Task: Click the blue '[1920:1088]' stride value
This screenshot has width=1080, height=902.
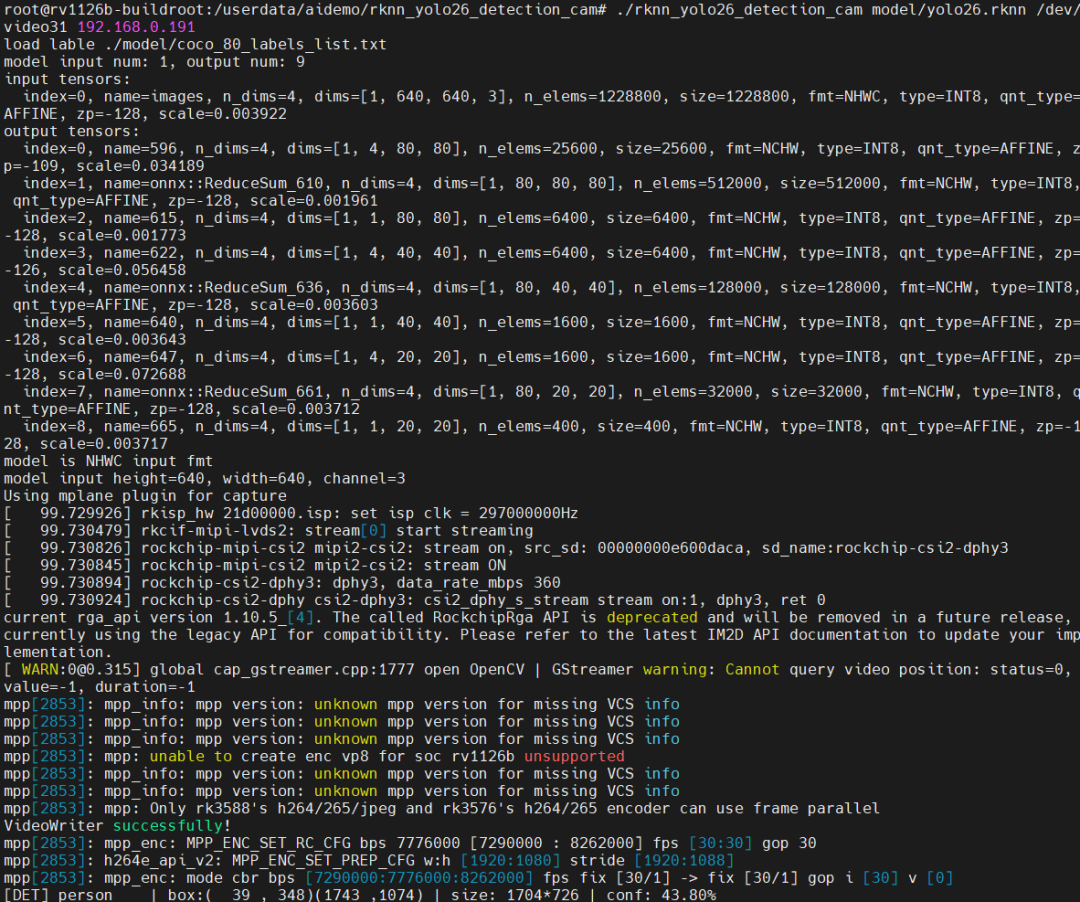Action: (x=684, y=860)
